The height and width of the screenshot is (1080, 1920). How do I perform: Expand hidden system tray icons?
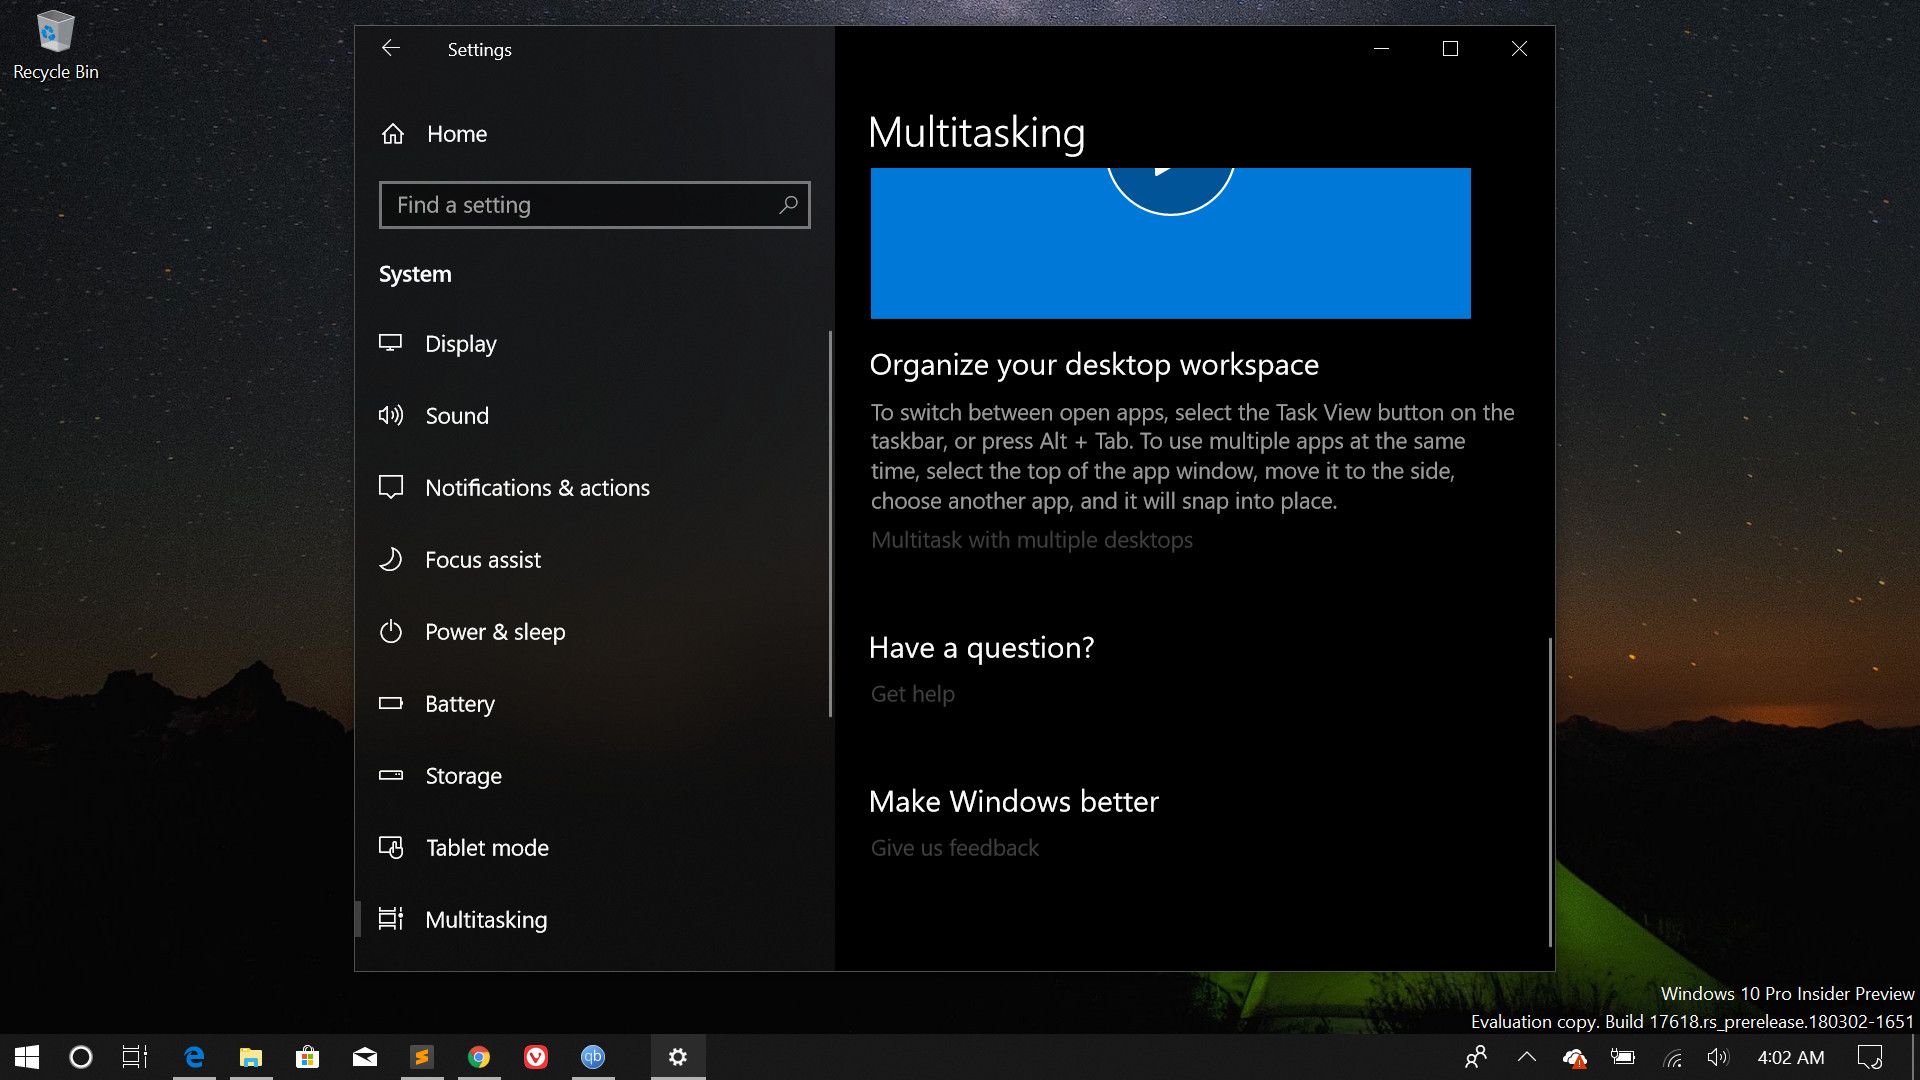[1527, 1057]
